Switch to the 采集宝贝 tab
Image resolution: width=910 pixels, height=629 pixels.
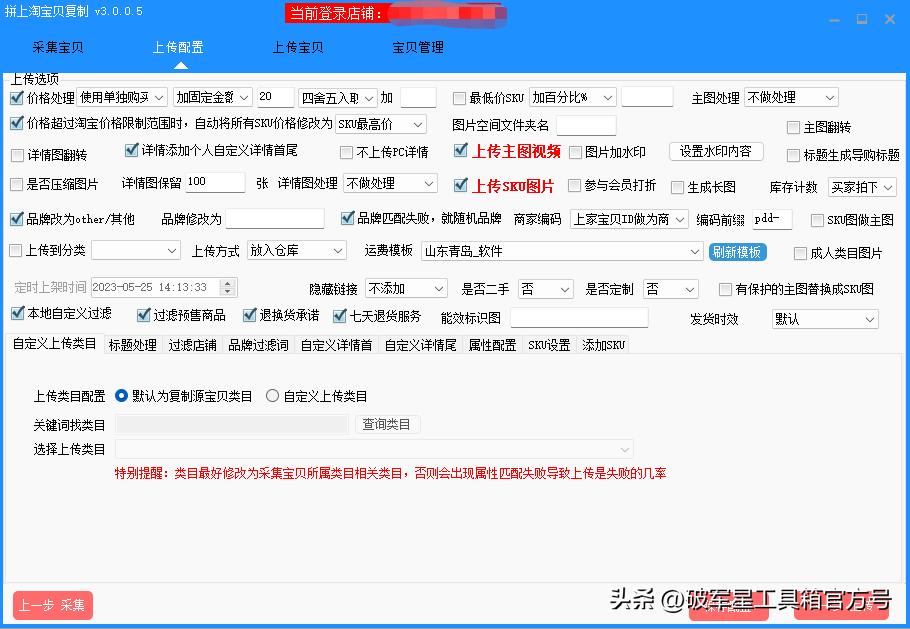tap(59, 46)
